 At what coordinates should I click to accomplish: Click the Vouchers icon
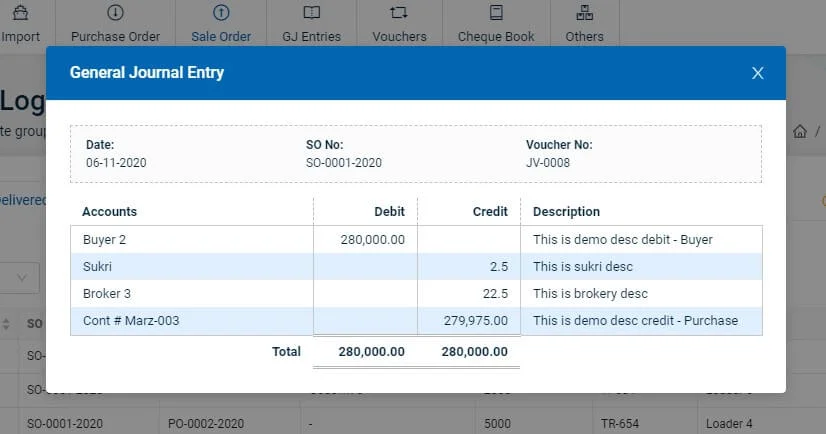(399, 14)
